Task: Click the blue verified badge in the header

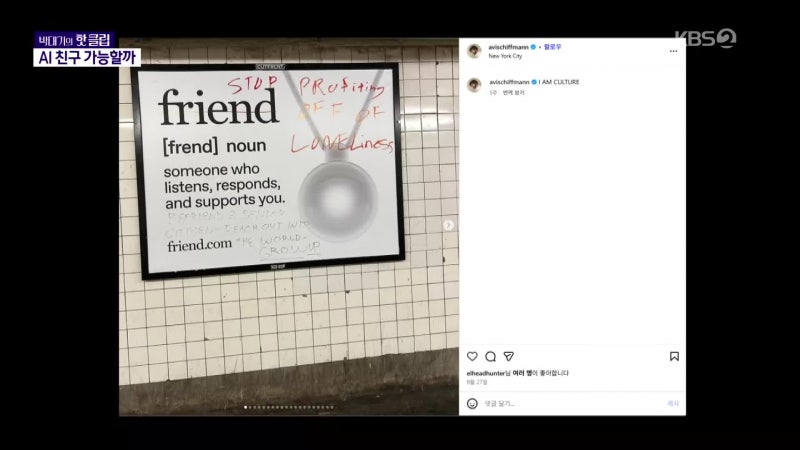Action: pyautogui.click(x=533, y=47)
